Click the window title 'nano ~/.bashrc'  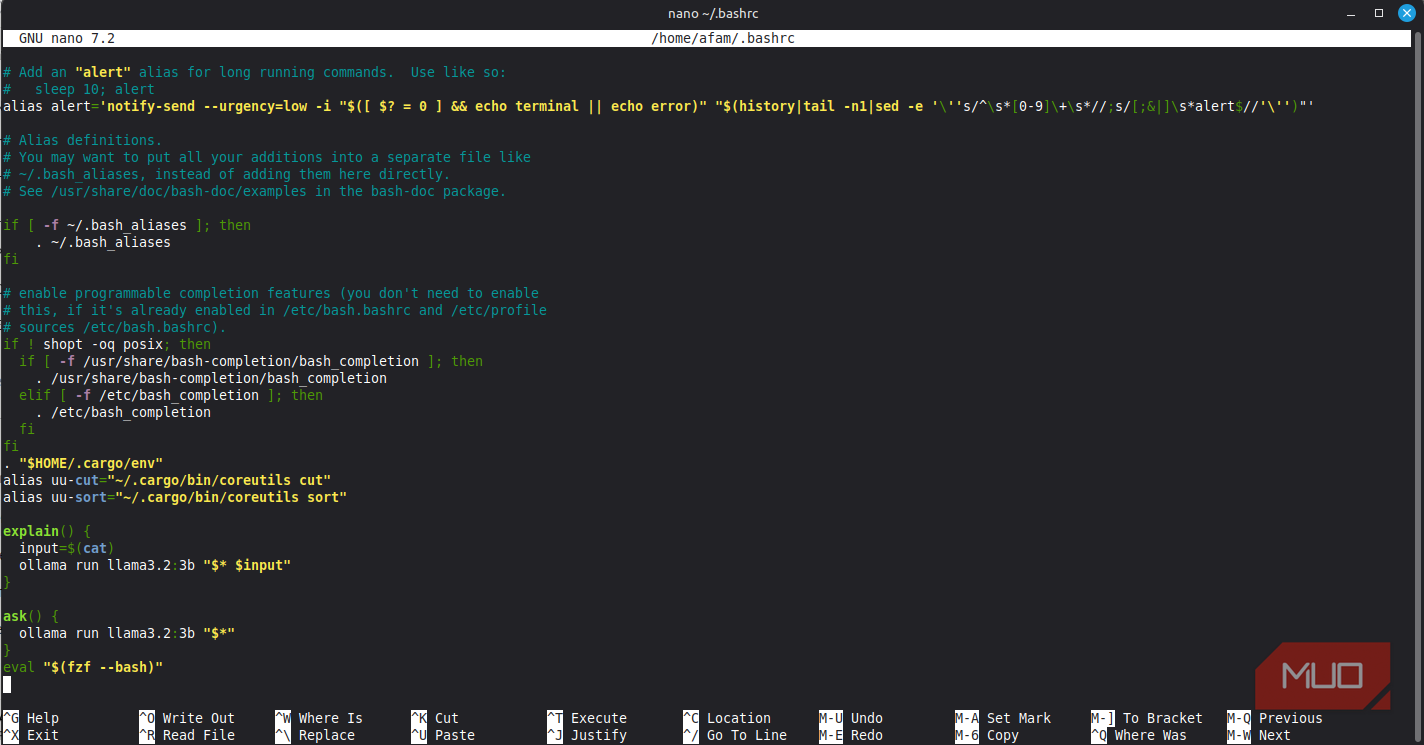click(711, 13)
